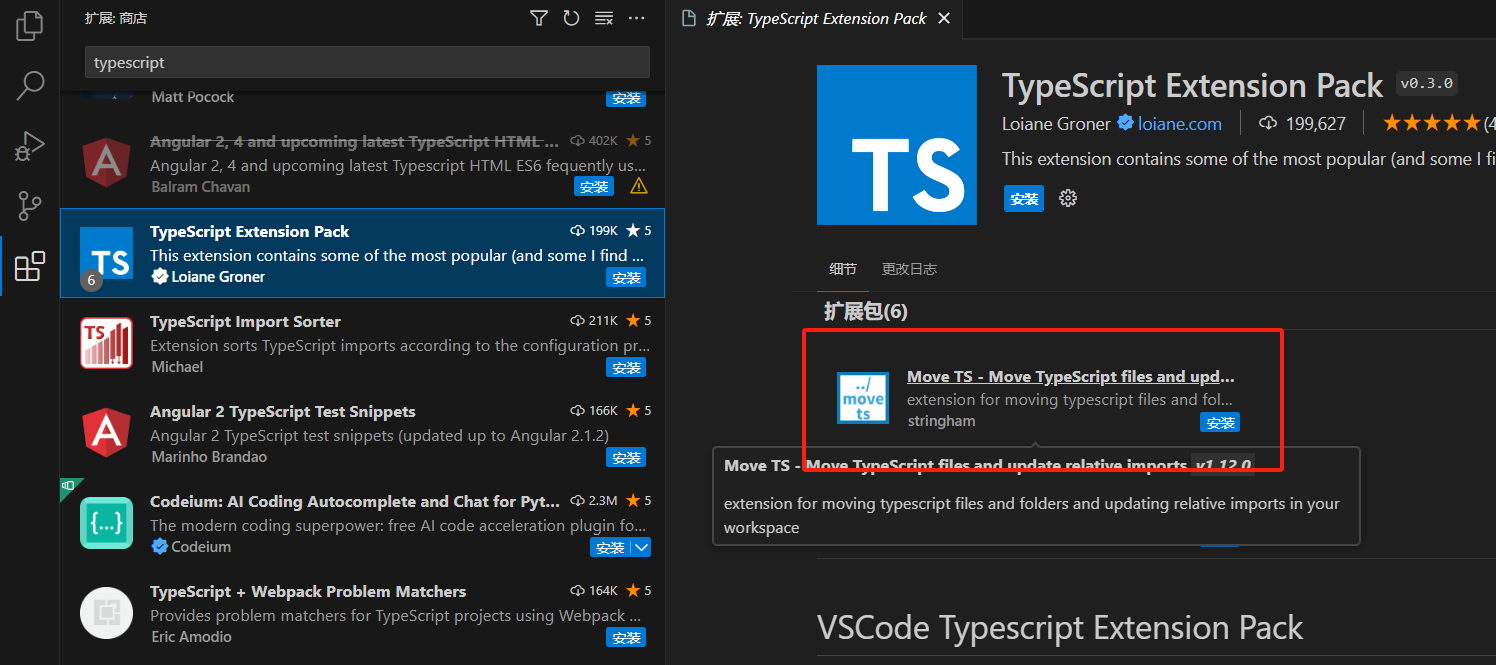Close the TypeScript Extension Pack tab
Image resolution: width=1496 pixels, height=665 pixels.
coord(944,18)
